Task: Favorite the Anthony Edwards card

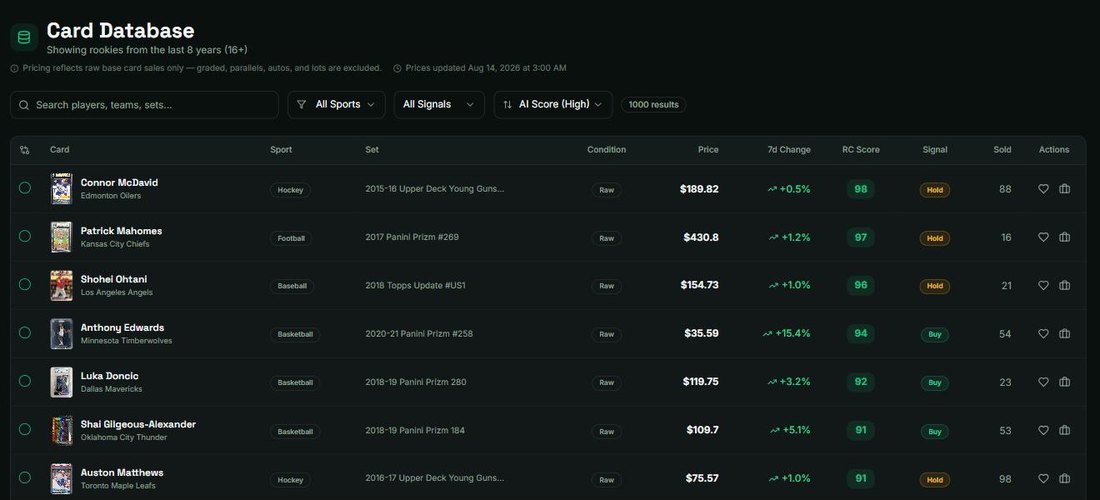Action: click(1043, 334)
